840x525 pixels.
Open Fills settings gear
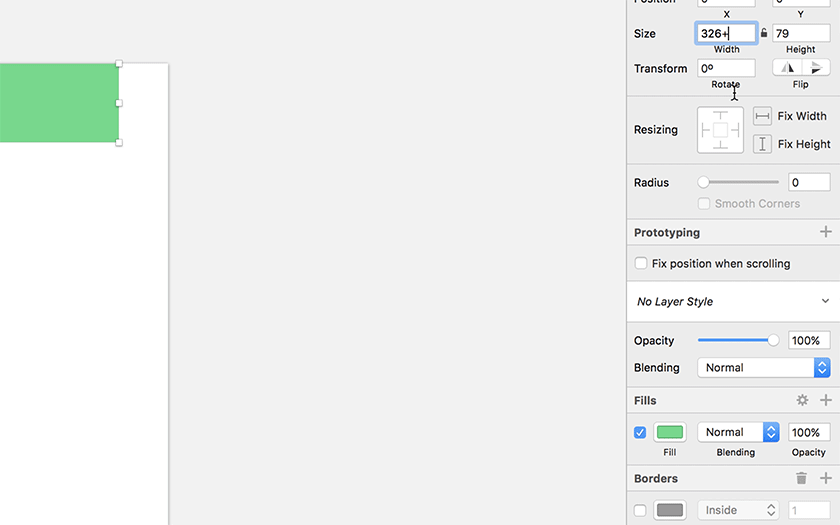click(x=802, y=400)
